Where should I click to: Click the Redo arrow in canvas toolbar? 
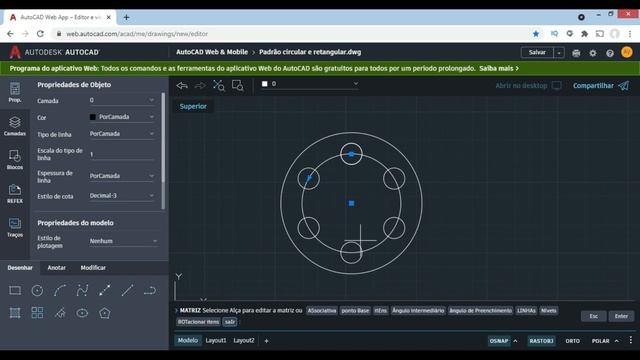200,85
